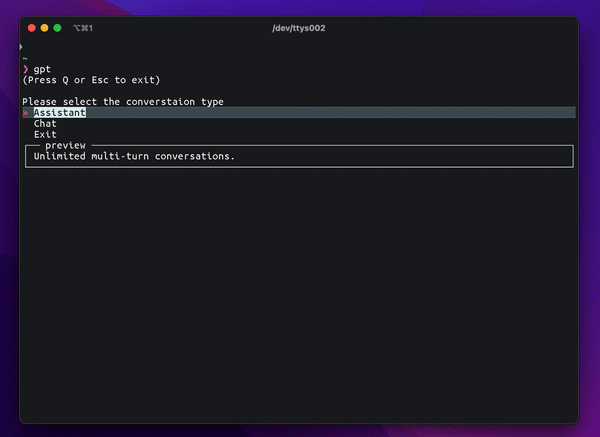The height and width of the screenshot is (437, 600).
Task: Click the preview pane label
Action: point(65,145)
